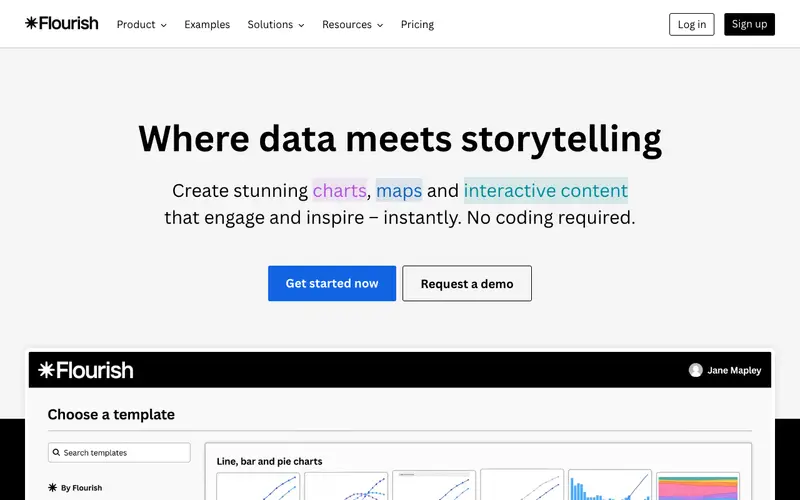Click the search magnifier icon in the templates box
The image size is (800, 500).
(57, 453)
